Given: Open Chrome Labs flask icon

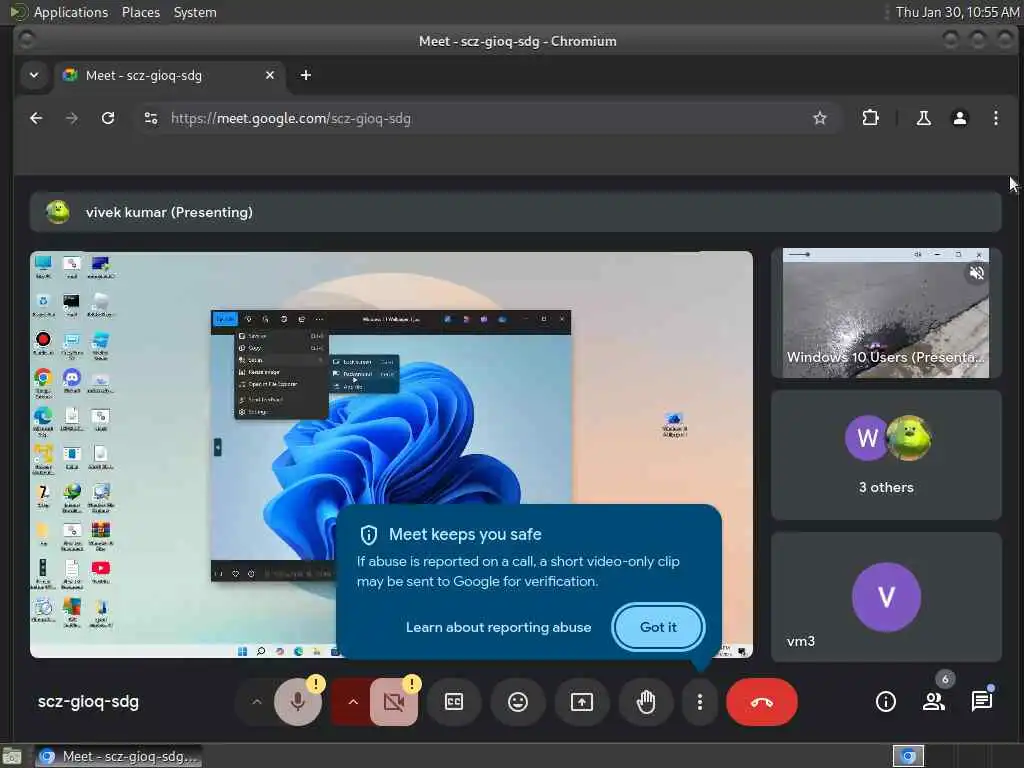Looking at the screenshot, I should pos(923,118).
